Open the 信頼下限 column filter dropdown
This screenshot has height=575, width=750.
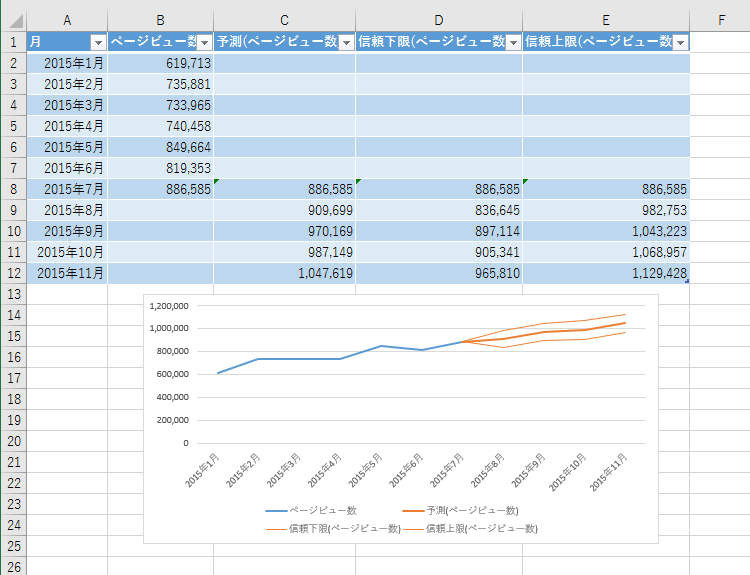(512, 42)
